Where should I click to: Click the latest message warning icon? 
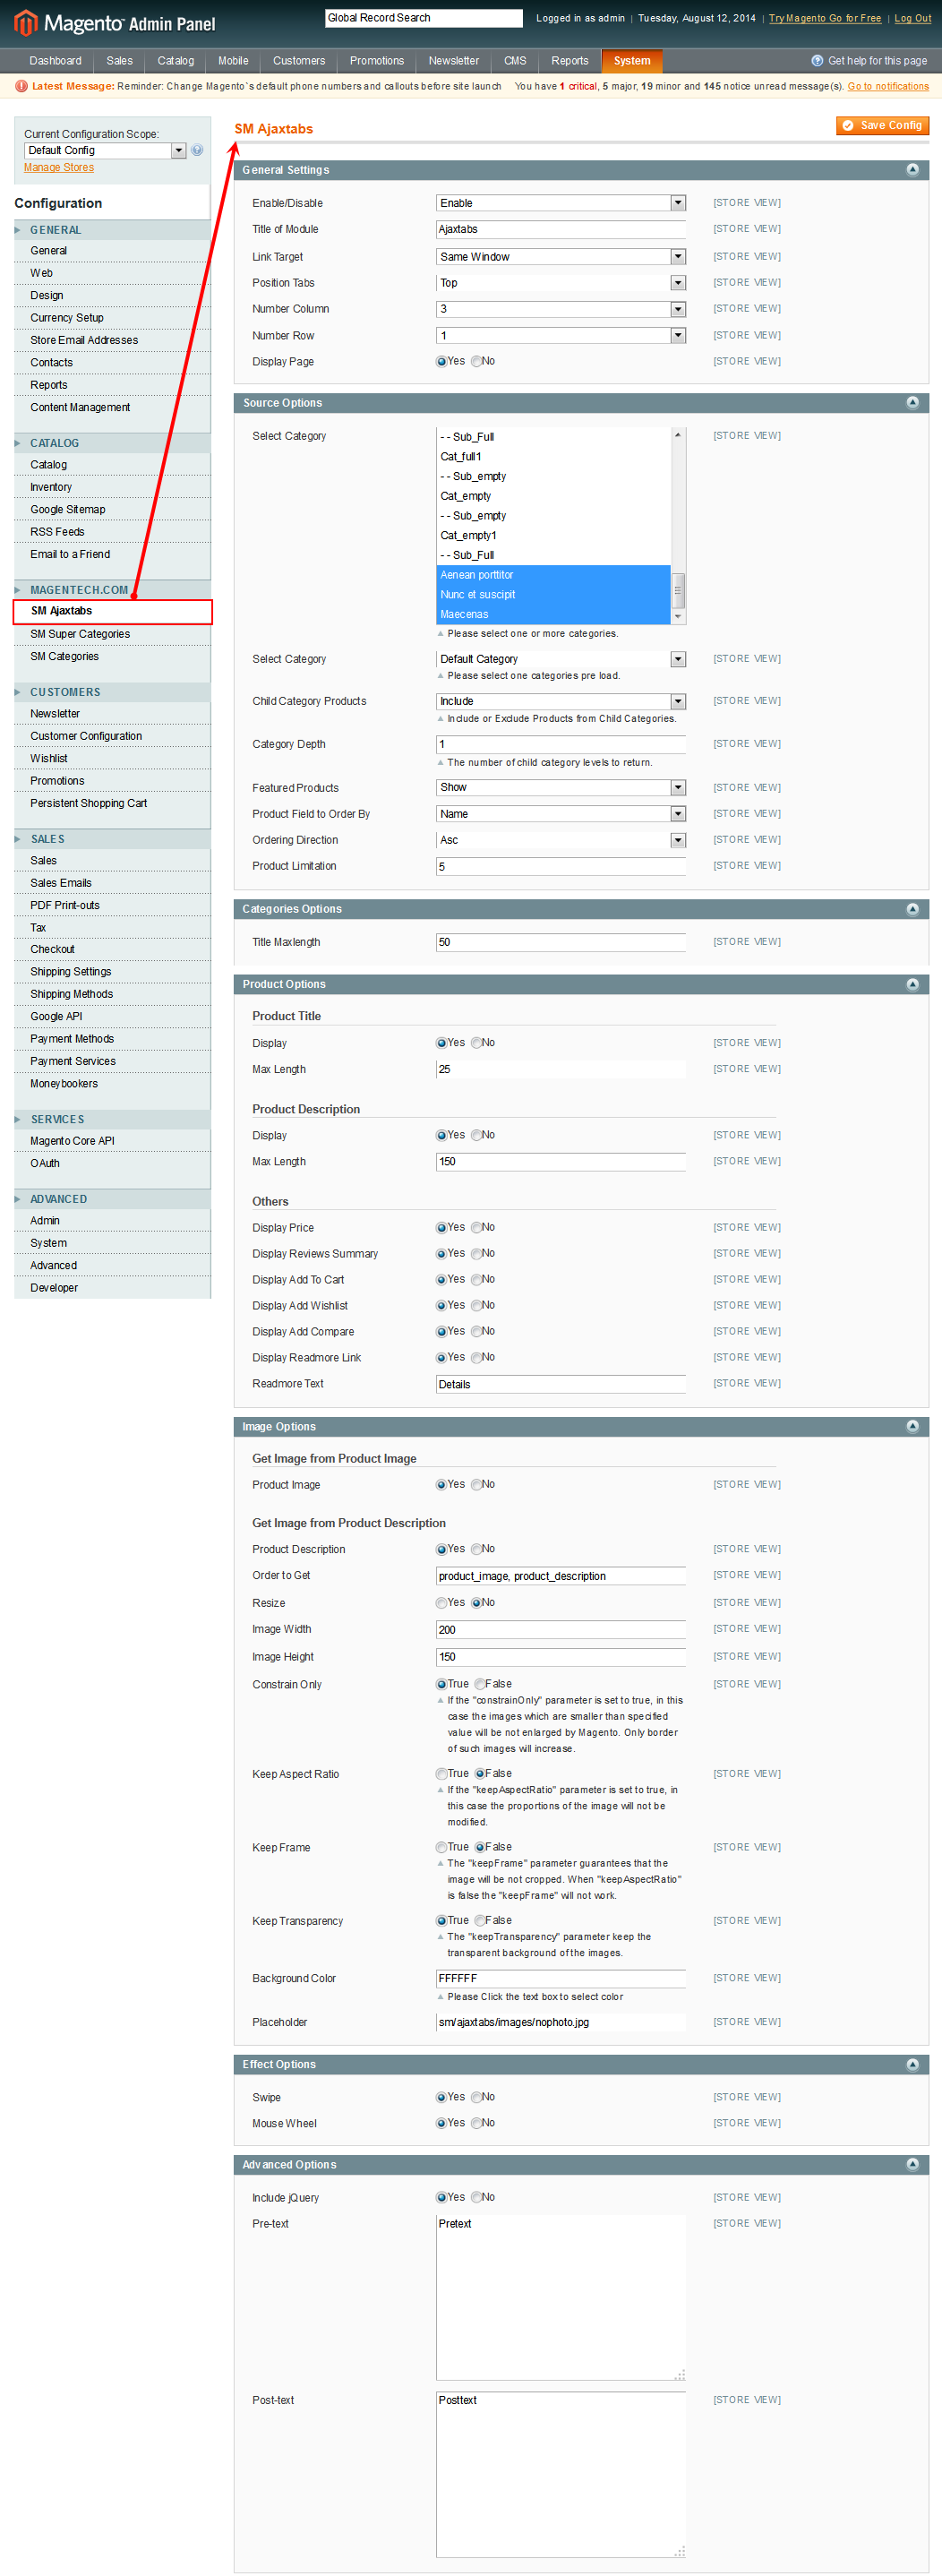[21, 86]
